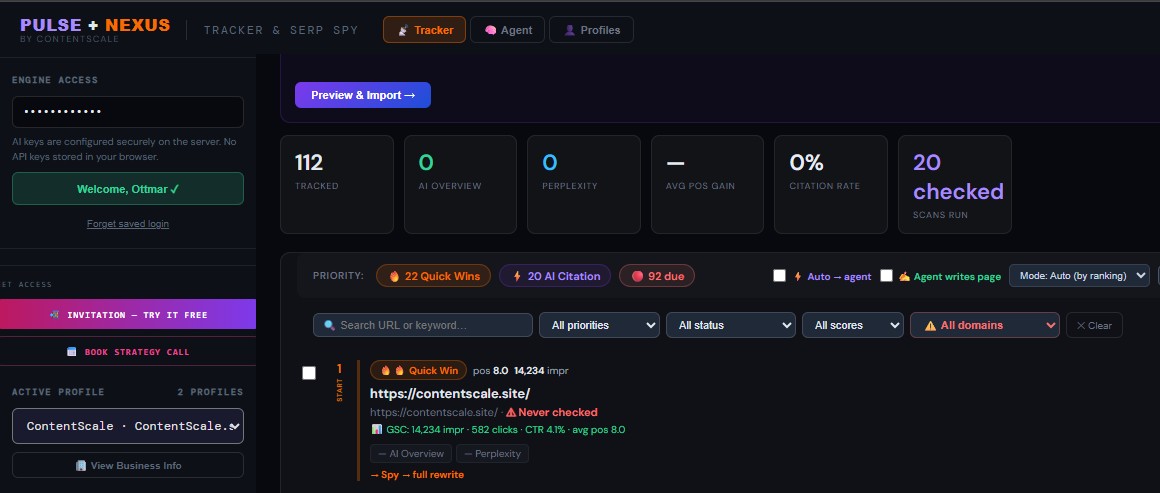
Task: Select the contentscale.site row checkbox
Action: coord(309,372)
